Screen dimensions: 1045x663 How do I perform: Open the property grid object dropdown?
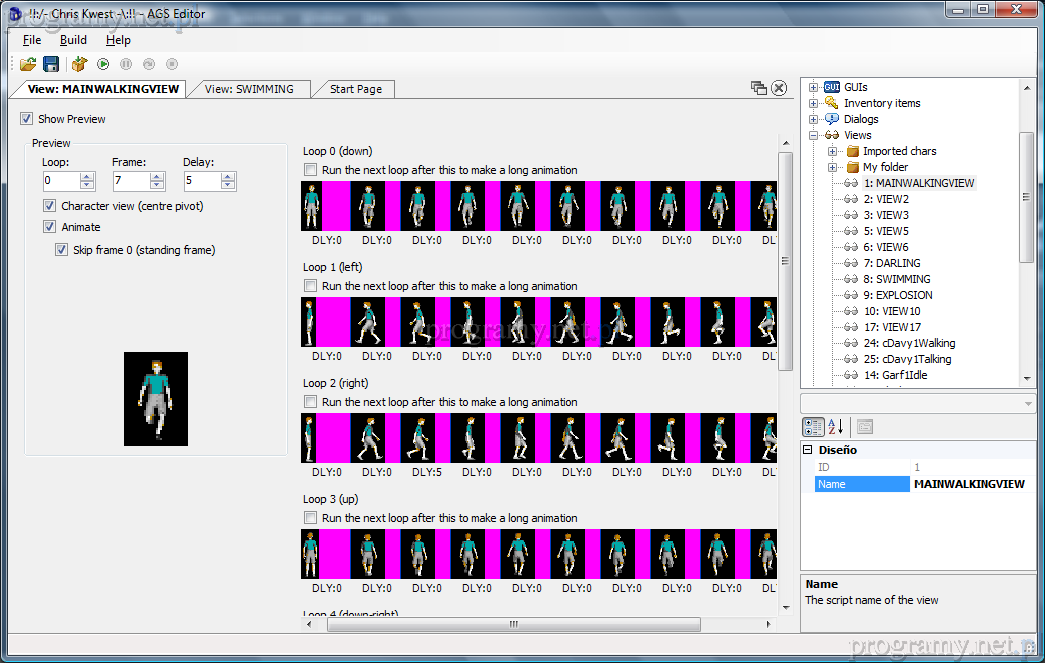tap(1028, 402)
